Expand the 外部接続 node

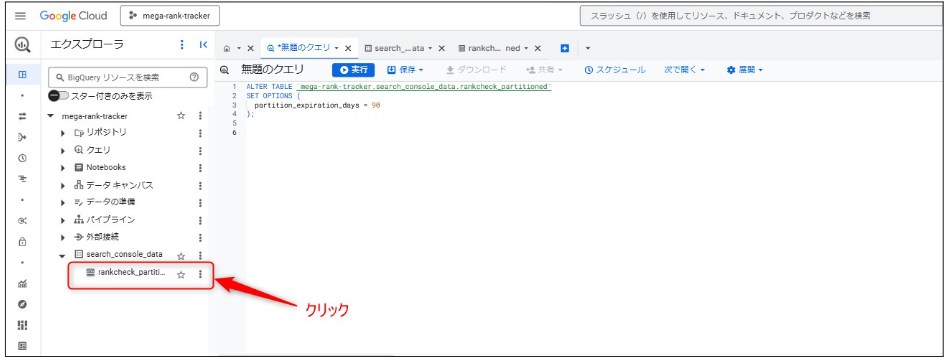point(63,238)
